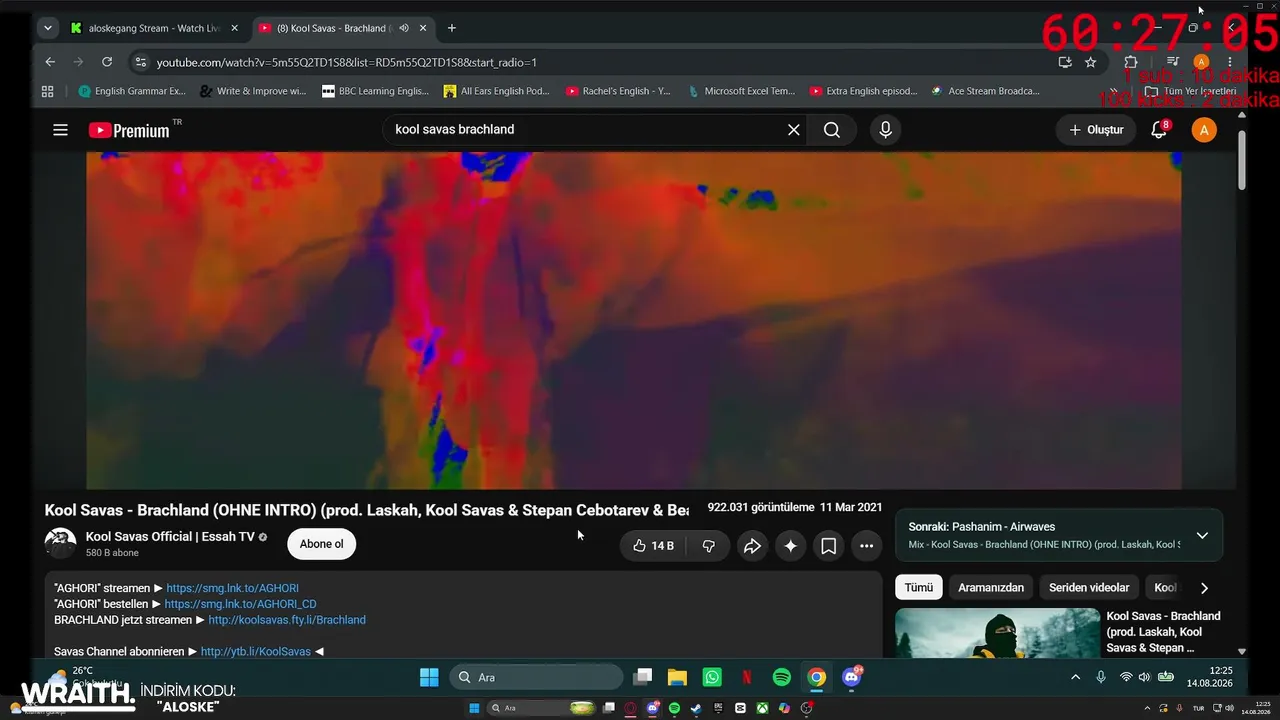1280x720 pixels.
Task: Open YouTube notifications bell
Action: click(1159, 130)
